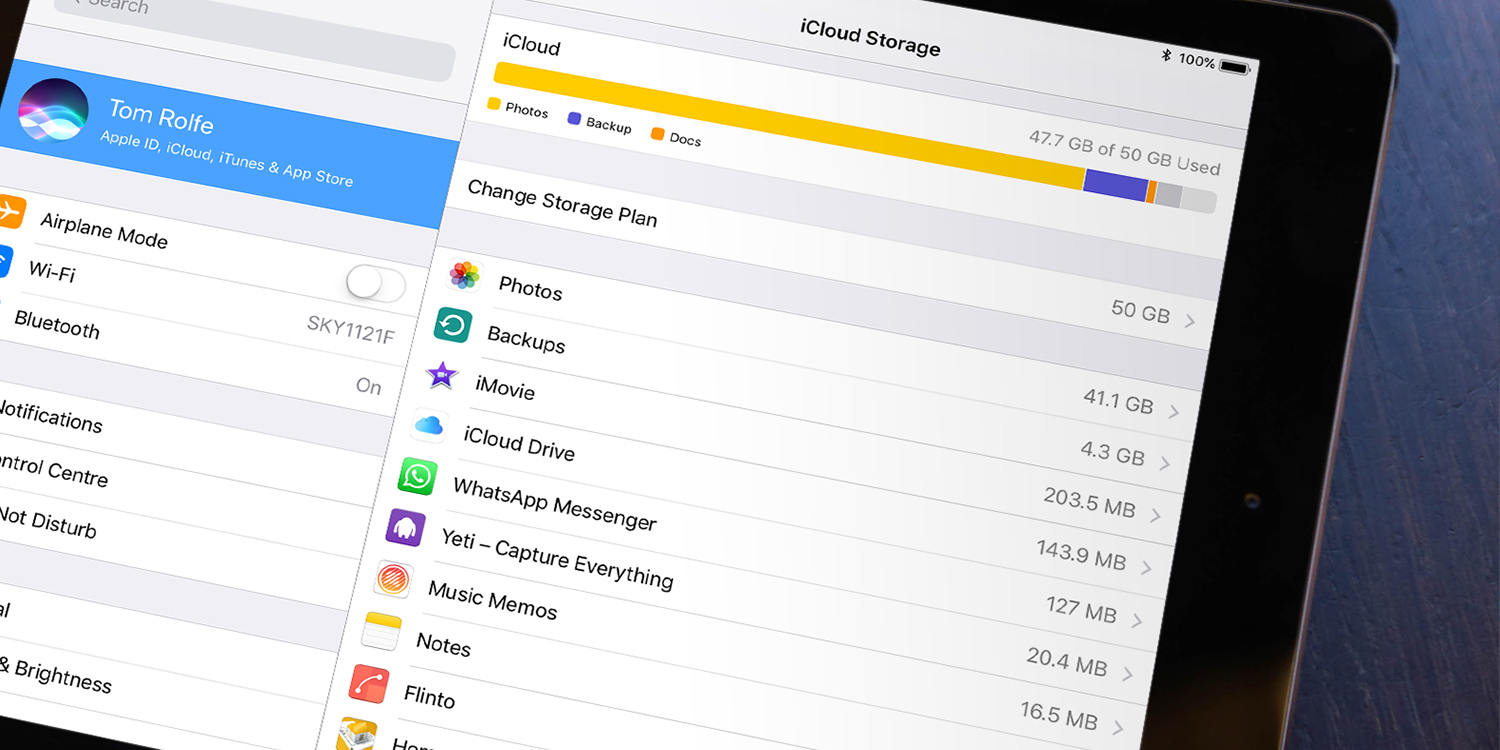Click the Bluetooth 'On' status text

point(369,385)
